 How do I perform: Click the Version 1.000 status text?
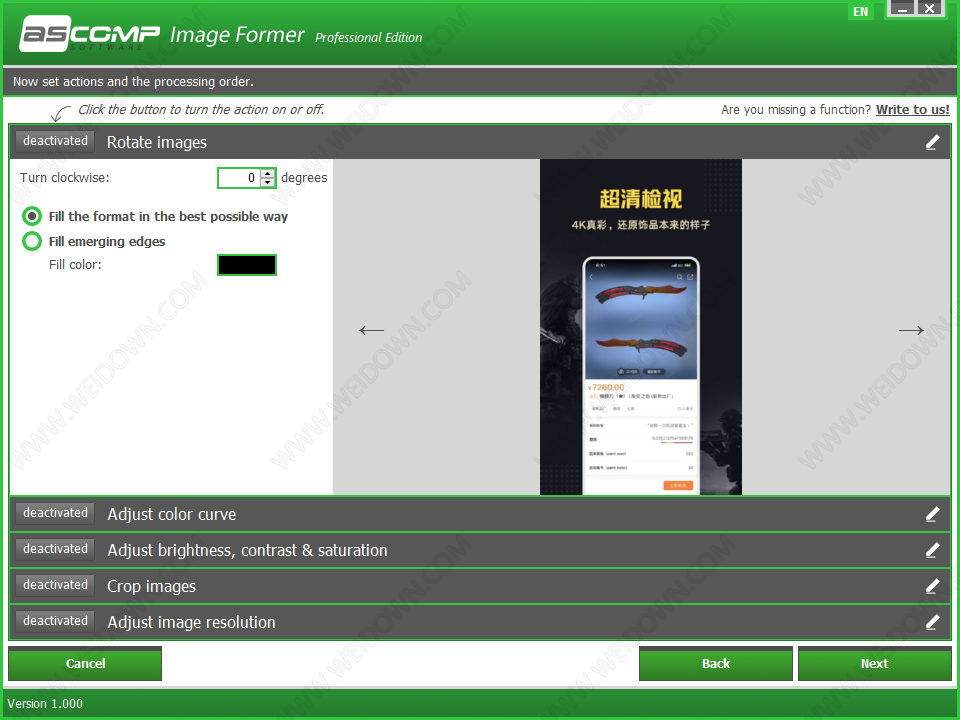pyautogui.click(x=45, y=703)
